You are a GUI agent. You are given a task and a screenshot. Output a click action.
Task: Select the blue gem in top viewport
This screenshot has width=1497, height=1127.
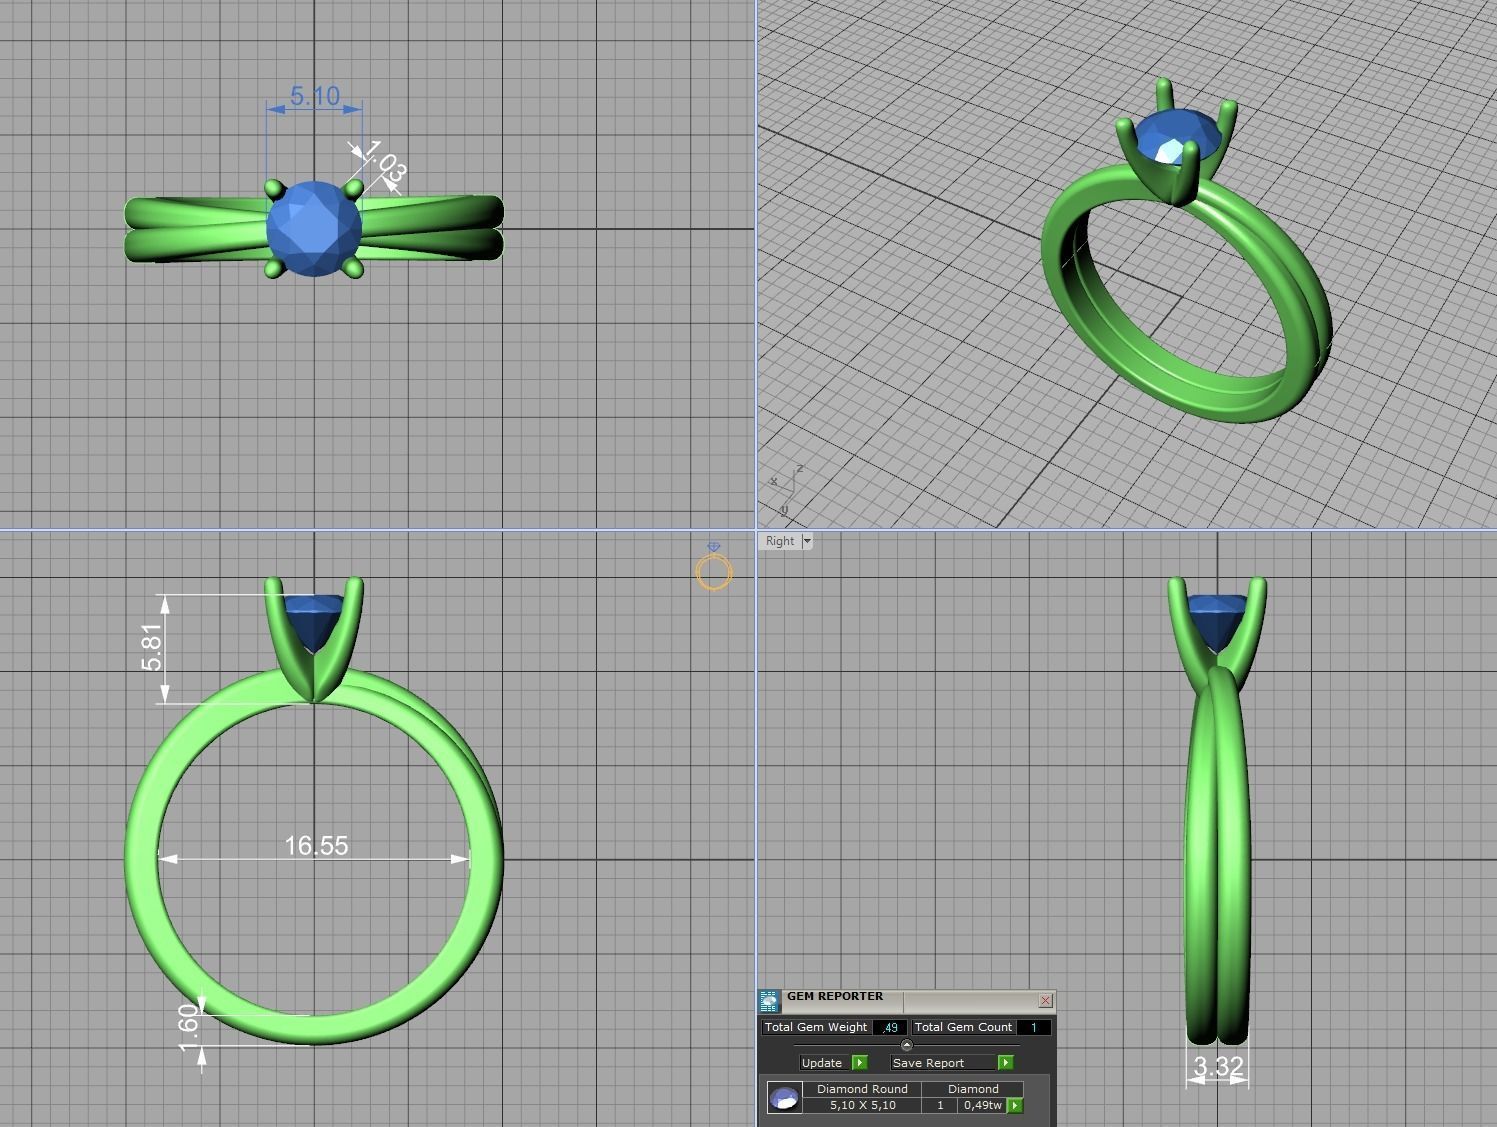[x=314, y=228]
